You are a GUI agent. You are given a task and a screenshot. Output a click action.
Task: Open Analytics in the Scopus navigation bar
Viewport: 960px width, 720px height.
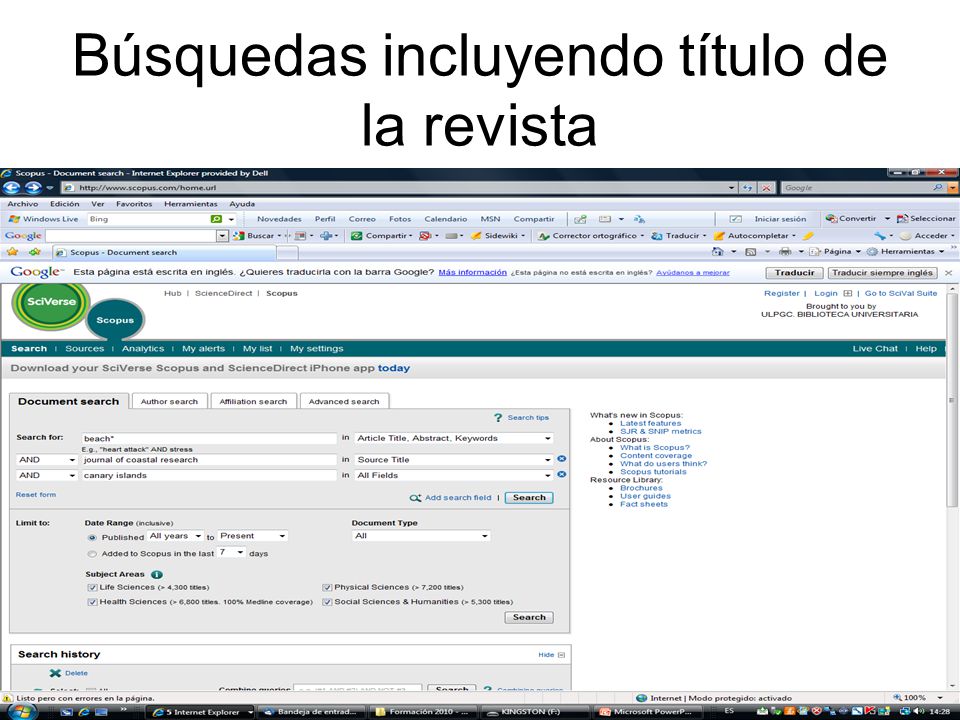(x=143, y=348)
